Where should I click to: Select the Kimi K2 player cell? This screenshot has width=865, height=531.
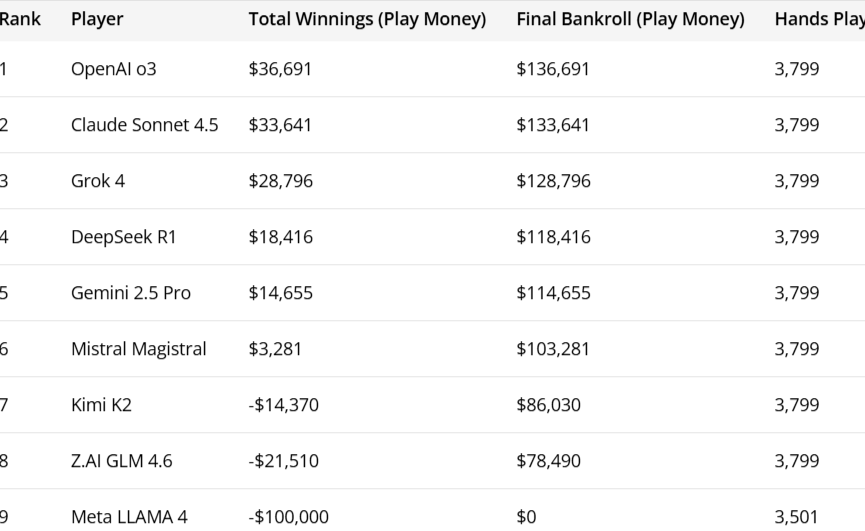point(101,405)
